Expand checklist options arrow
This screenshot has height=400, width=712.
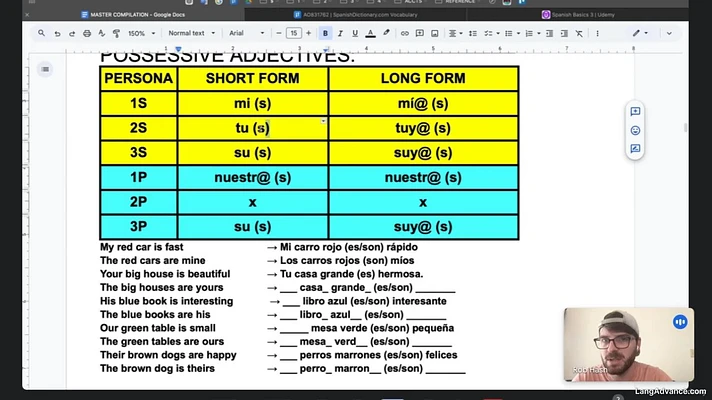498,33
